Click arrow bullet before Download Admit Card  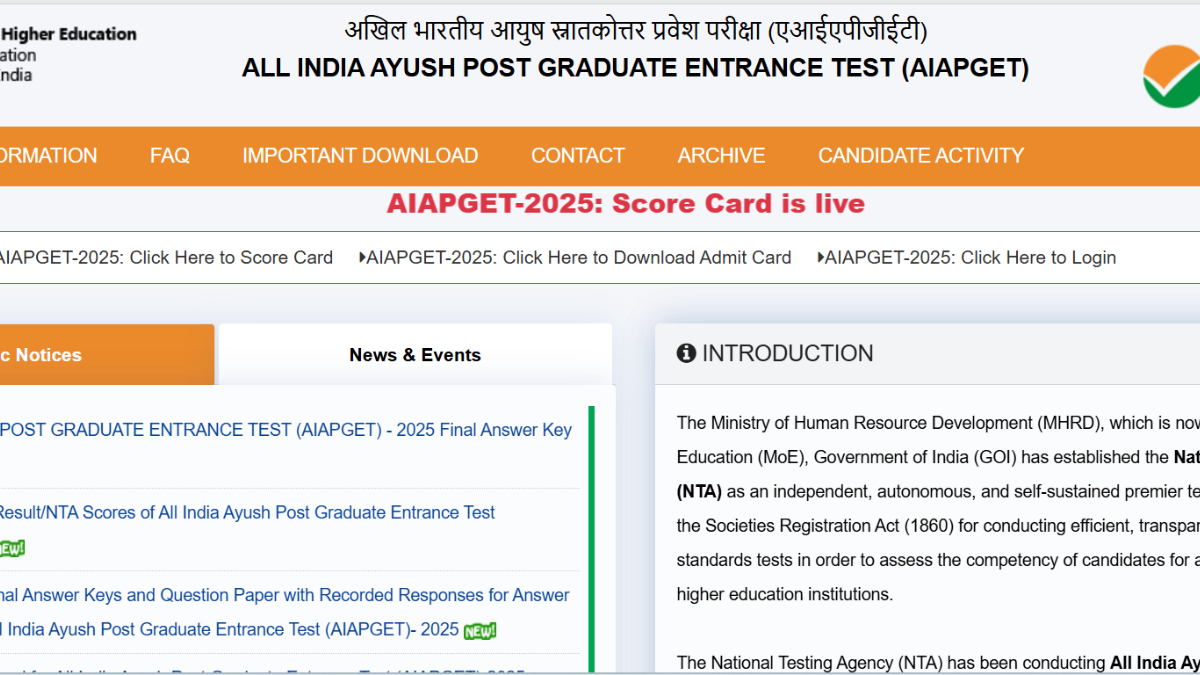pos(362,258)
